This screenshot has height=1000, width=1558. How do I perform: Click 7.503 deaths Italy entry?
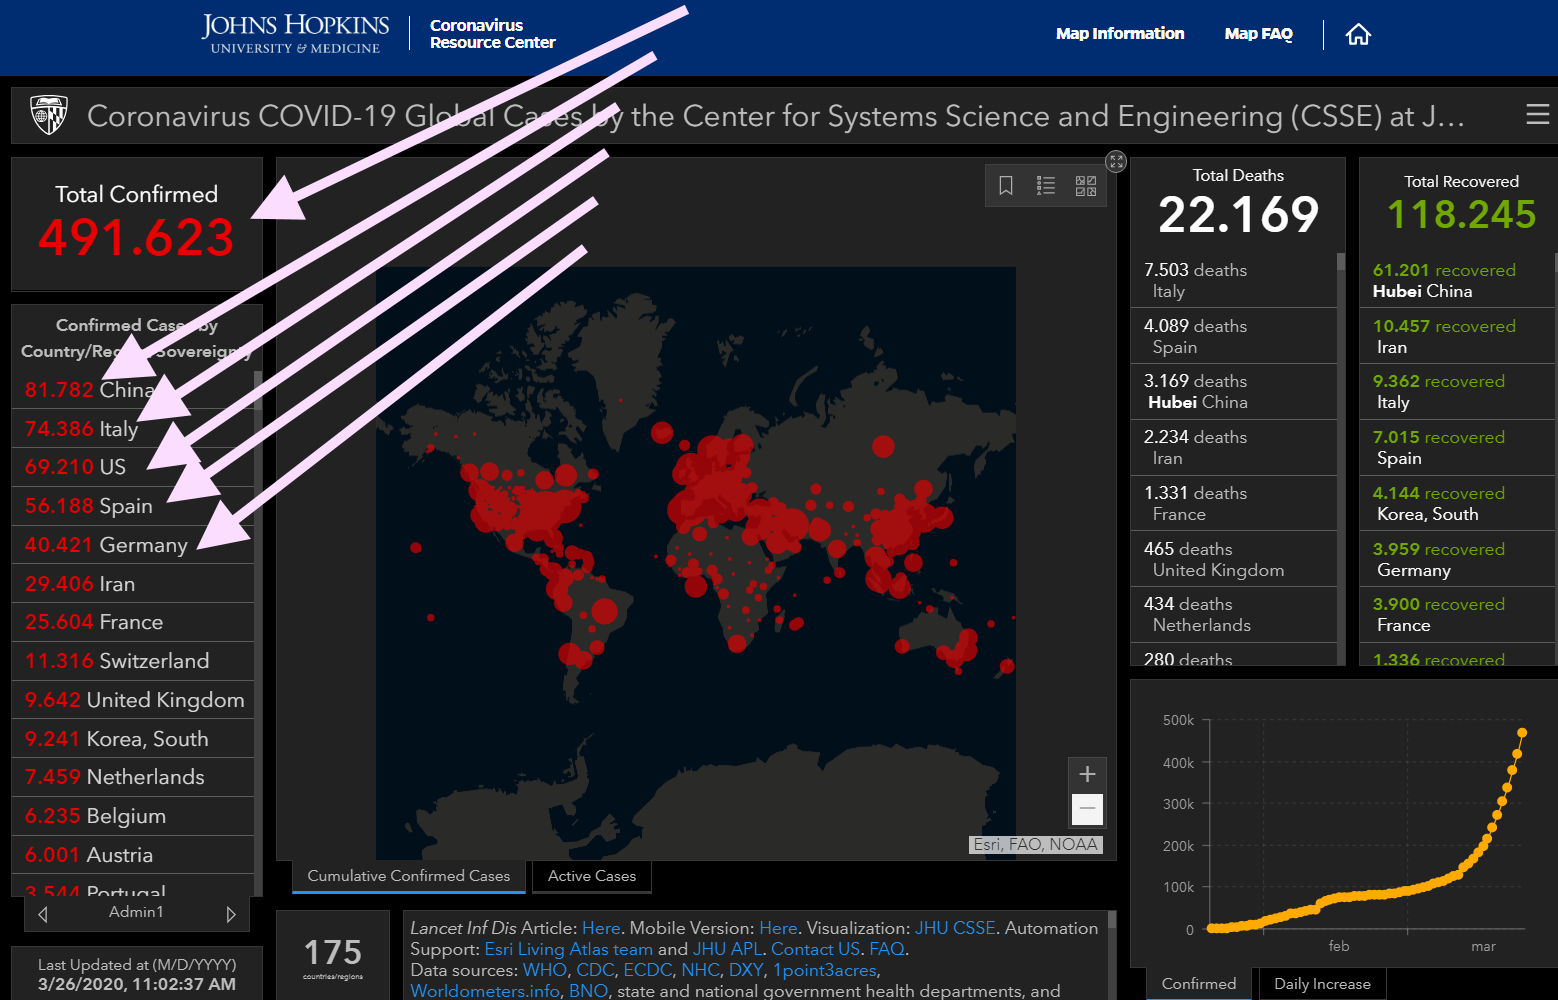[1234, 280]
